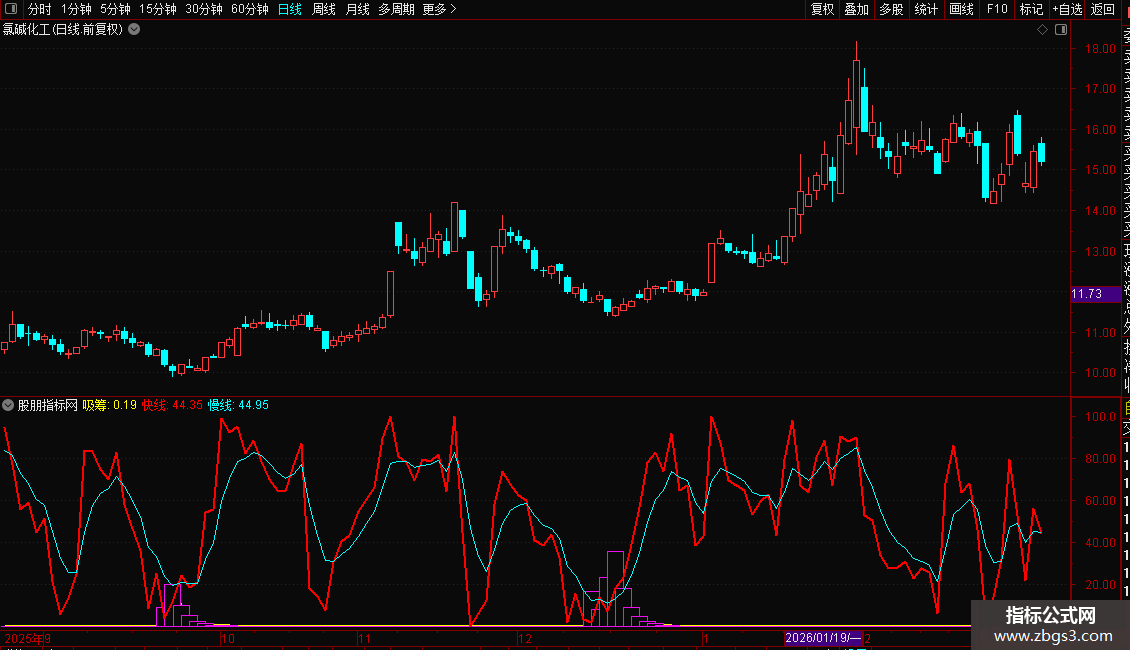Switch to 日线 daily chart

point(290,9)
